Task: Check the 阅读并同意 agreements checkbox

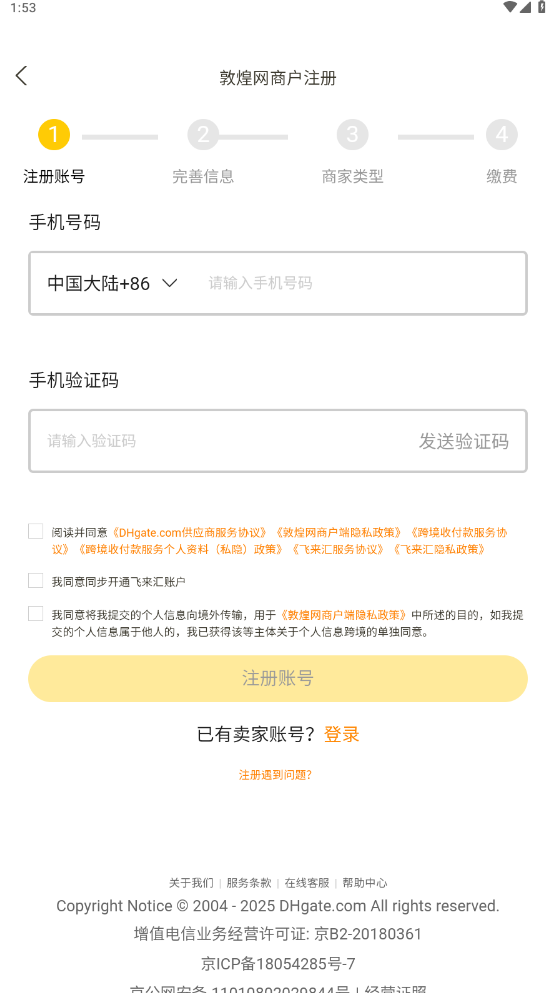Action: click(x=35, y=531)
